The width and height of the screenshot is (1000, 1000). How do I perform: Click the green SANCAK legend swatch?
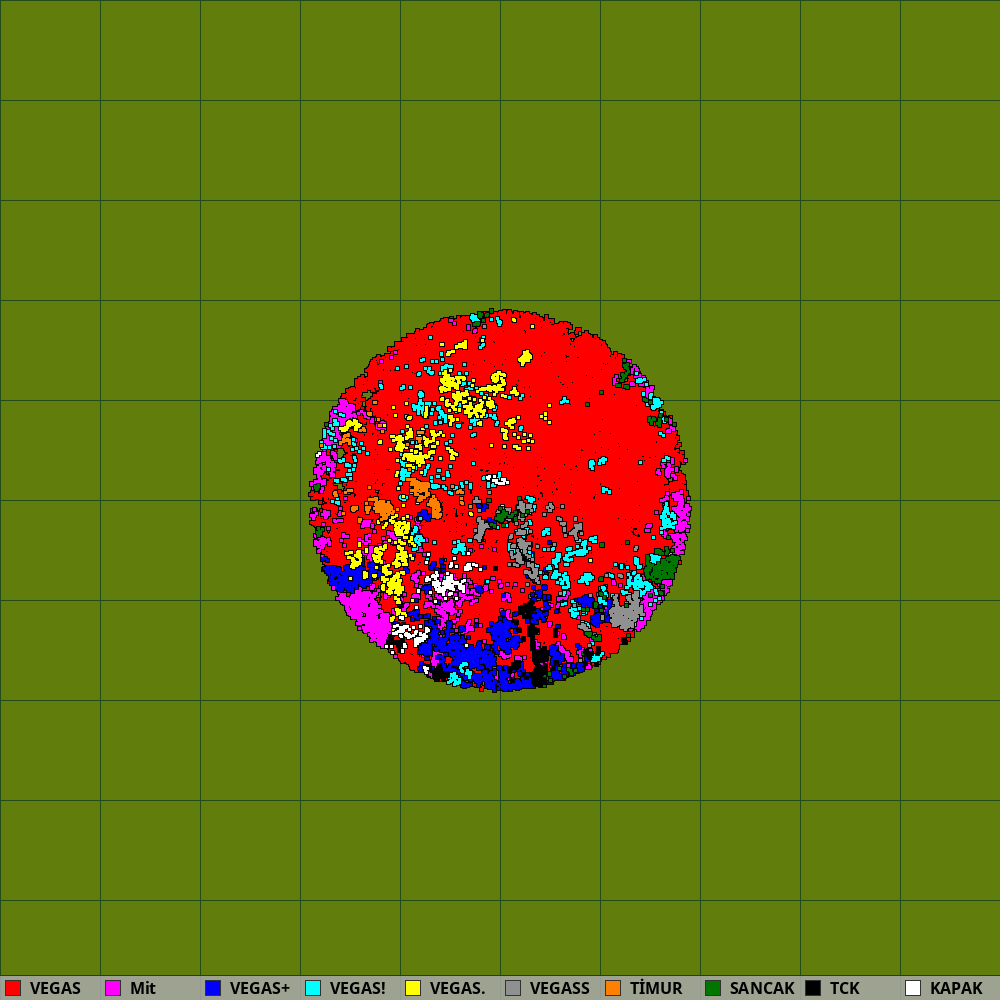click(x=713, y=988)
